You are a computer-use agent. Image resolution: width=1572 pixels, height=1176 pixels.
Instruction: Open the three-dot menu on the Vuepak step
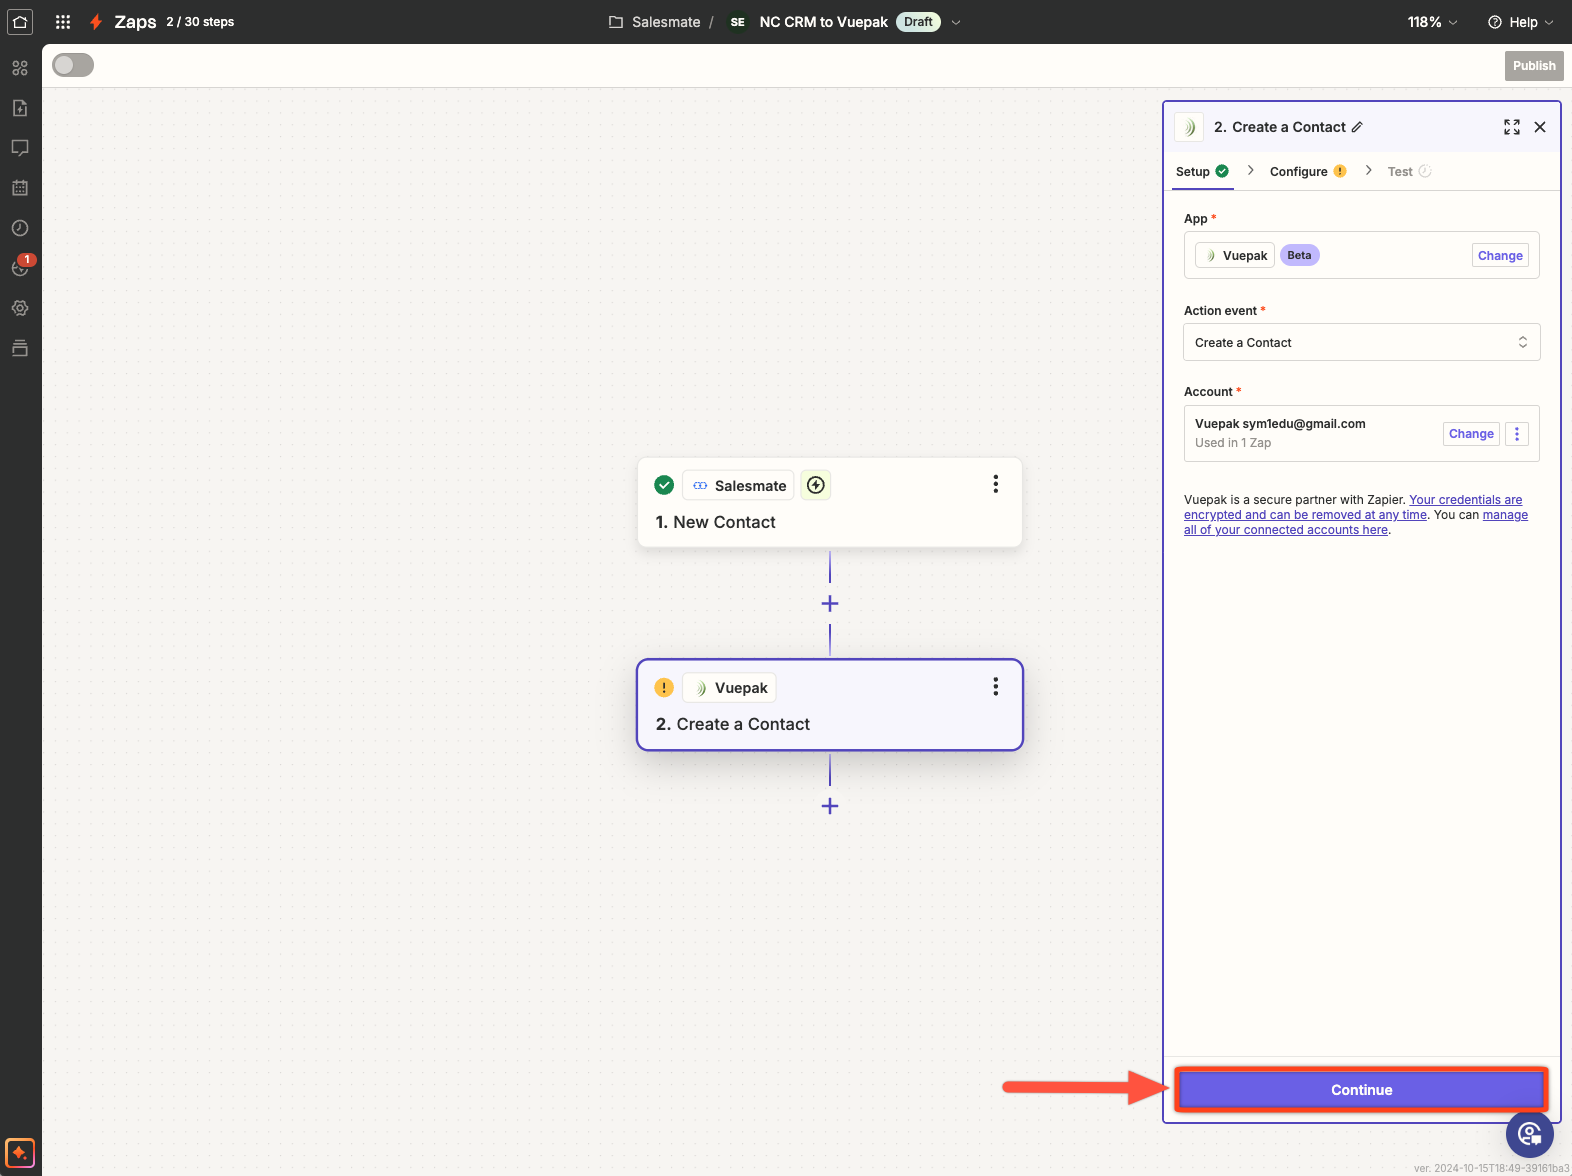tap(995, 686)
